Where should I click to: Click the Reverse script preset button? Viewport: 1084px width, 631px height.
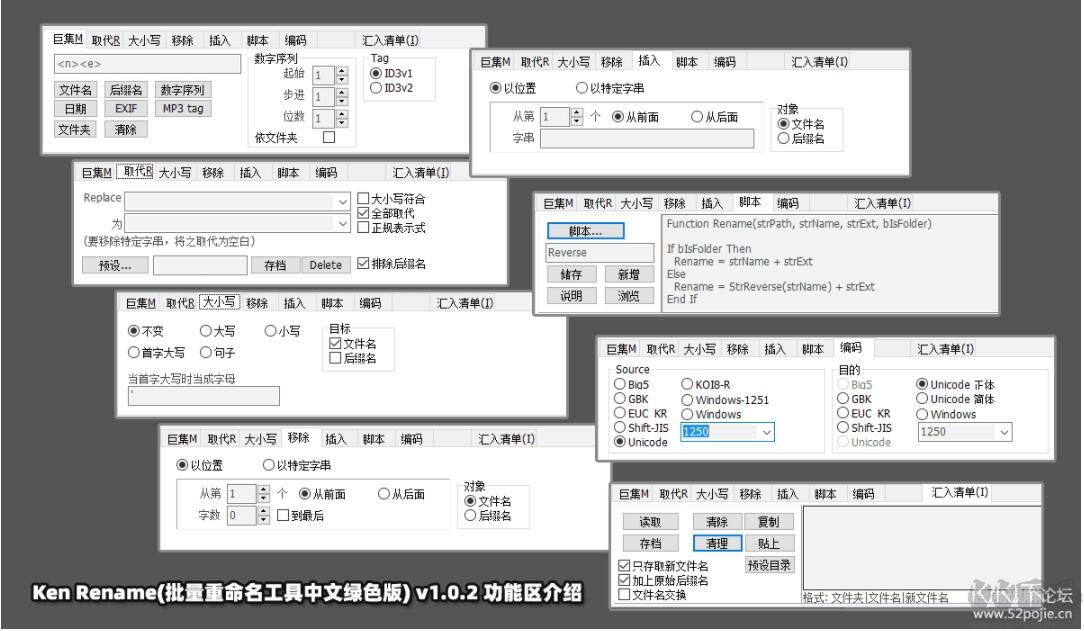597,253
